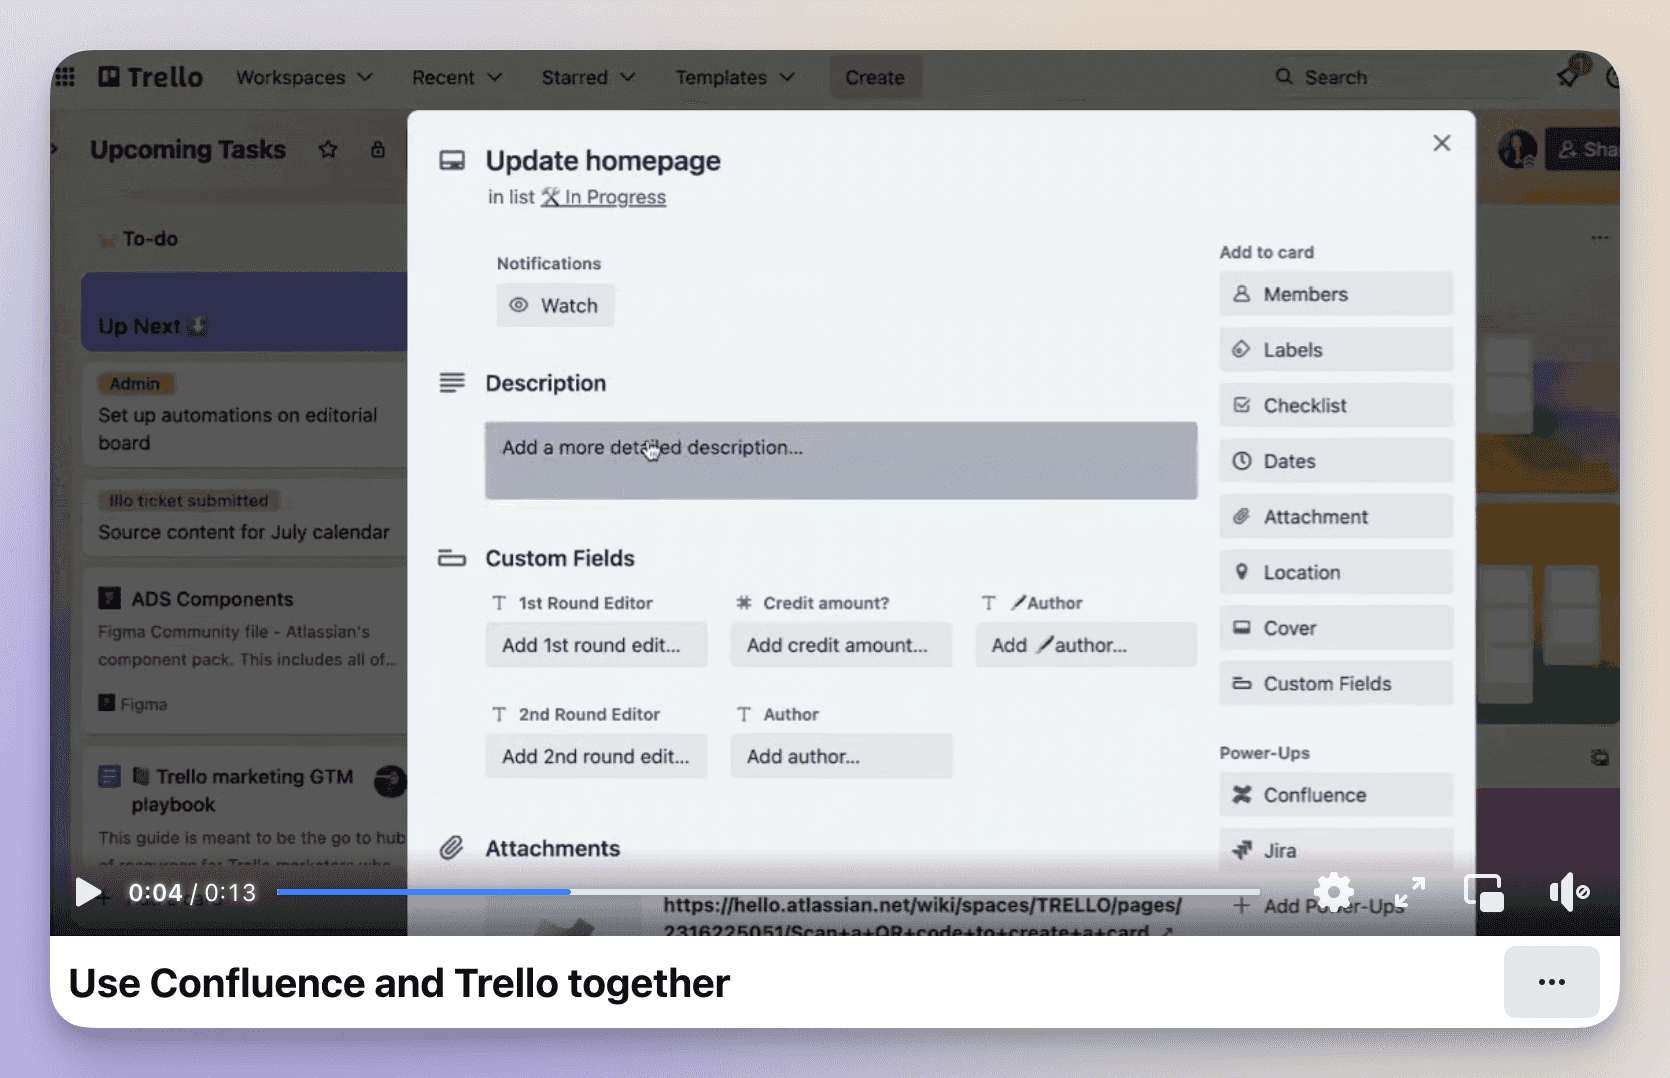This screenshot has height=1078, width=1670.
Task: Click the To-do list title
Action: (150, 239)
